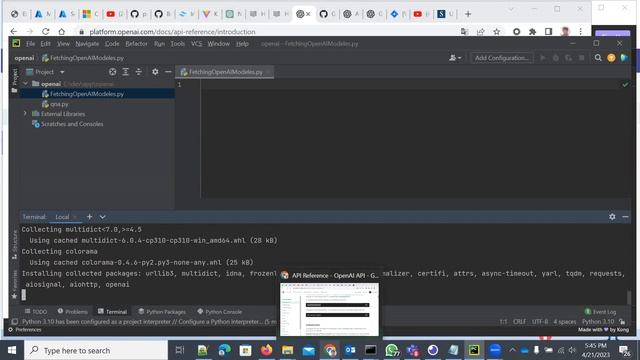Click Chrome home icon
640x360 pixels.
pos(62,31)
